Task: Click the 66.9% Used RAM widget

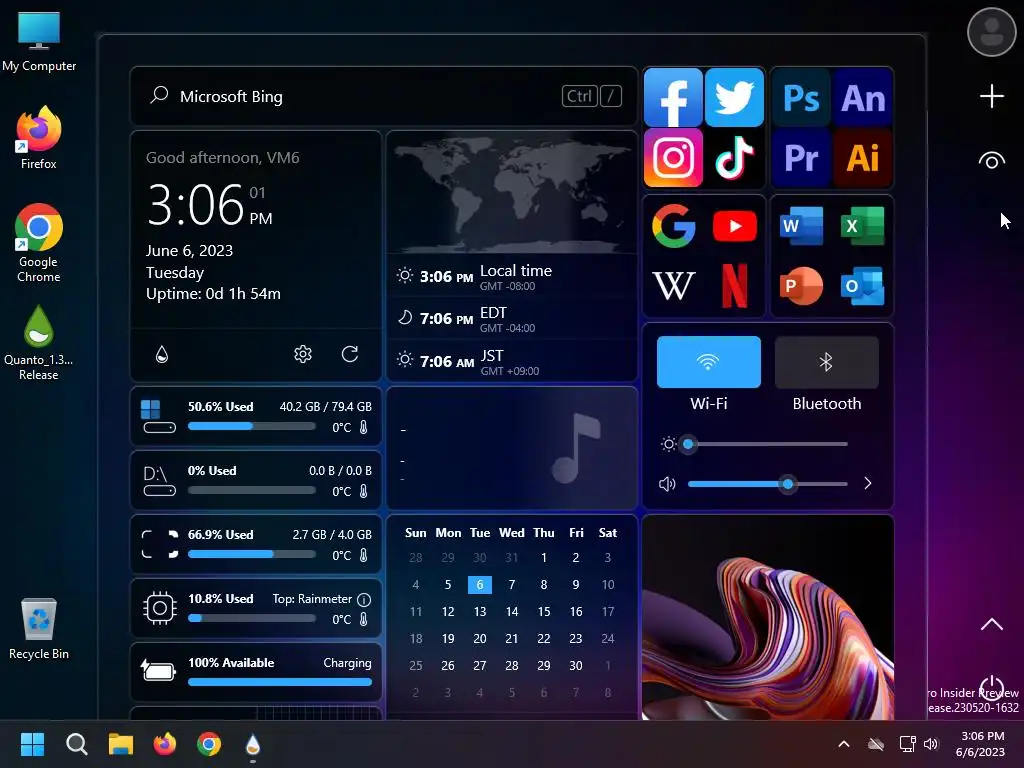Action: click(256, 544)
